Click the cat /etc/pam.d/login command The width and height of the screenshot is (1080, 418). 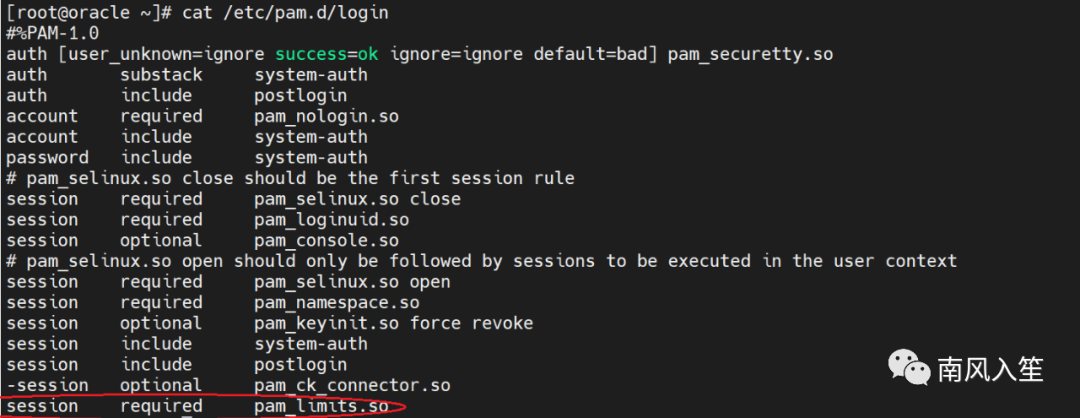(285, 13)
